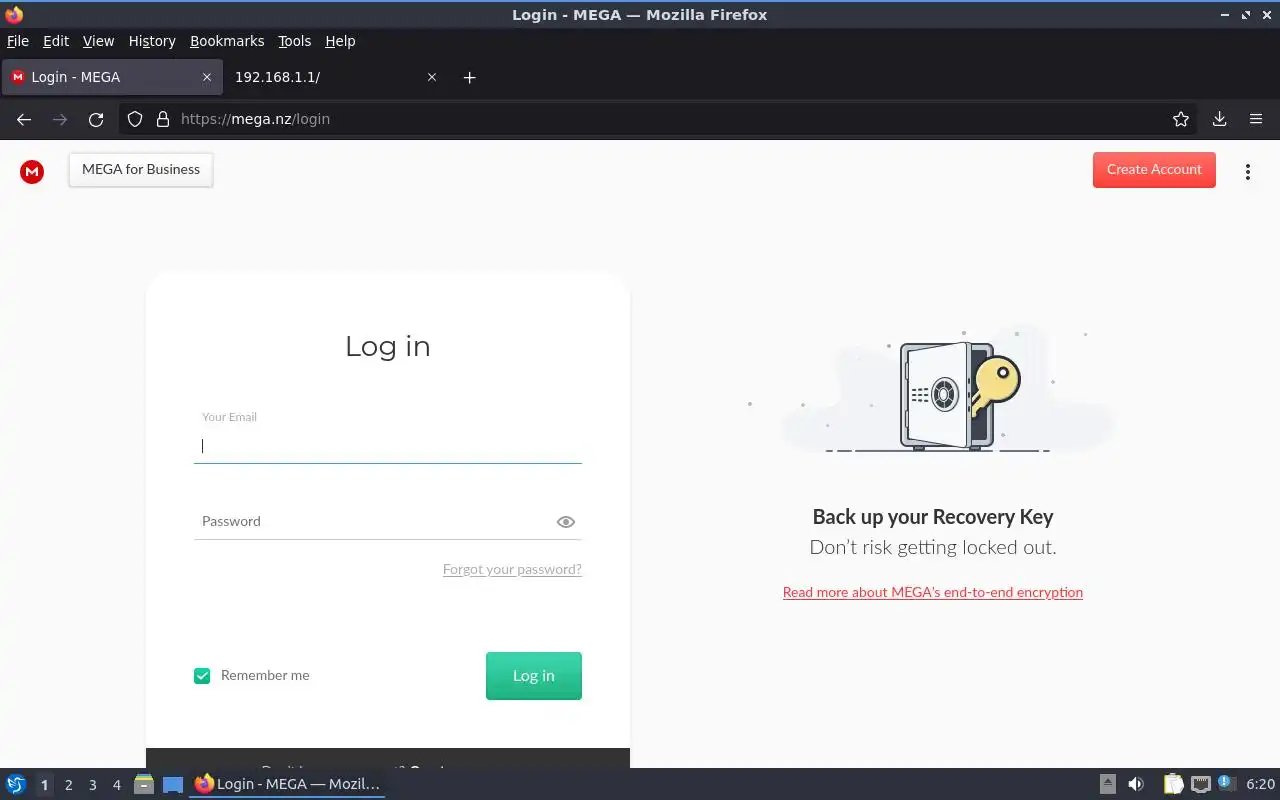Switch to the 192.168.1.1 tab

335,77
